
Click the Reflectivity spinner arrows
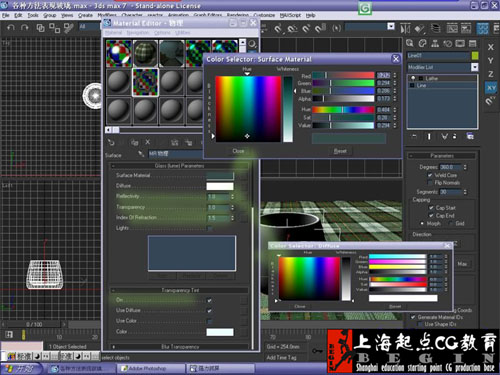pyautogui.click(x=232, y=197)
